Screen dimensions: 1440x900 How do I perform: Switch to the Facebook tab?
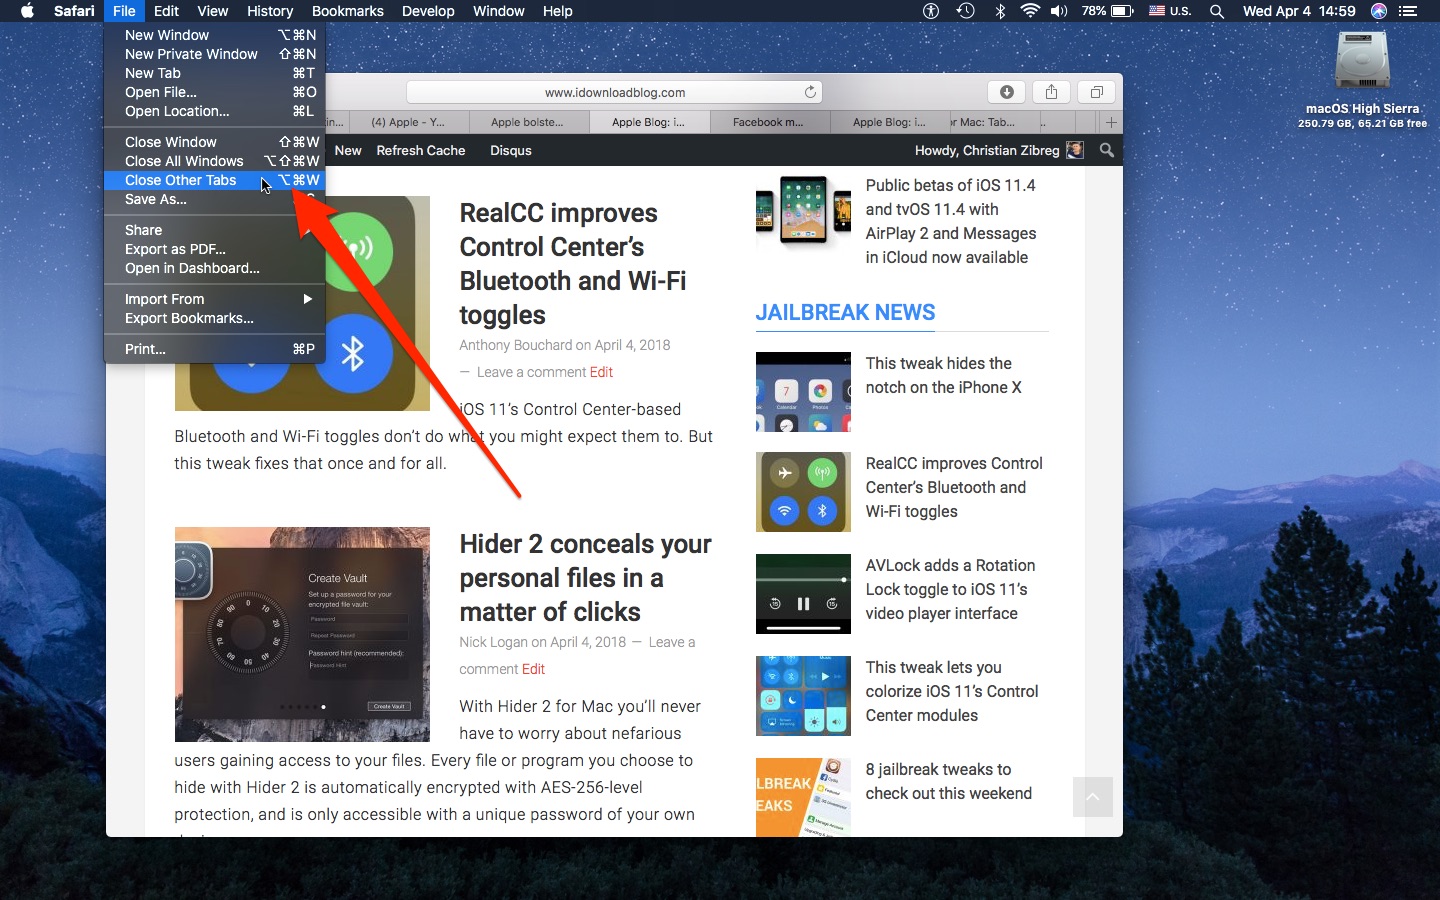(768, 122)
